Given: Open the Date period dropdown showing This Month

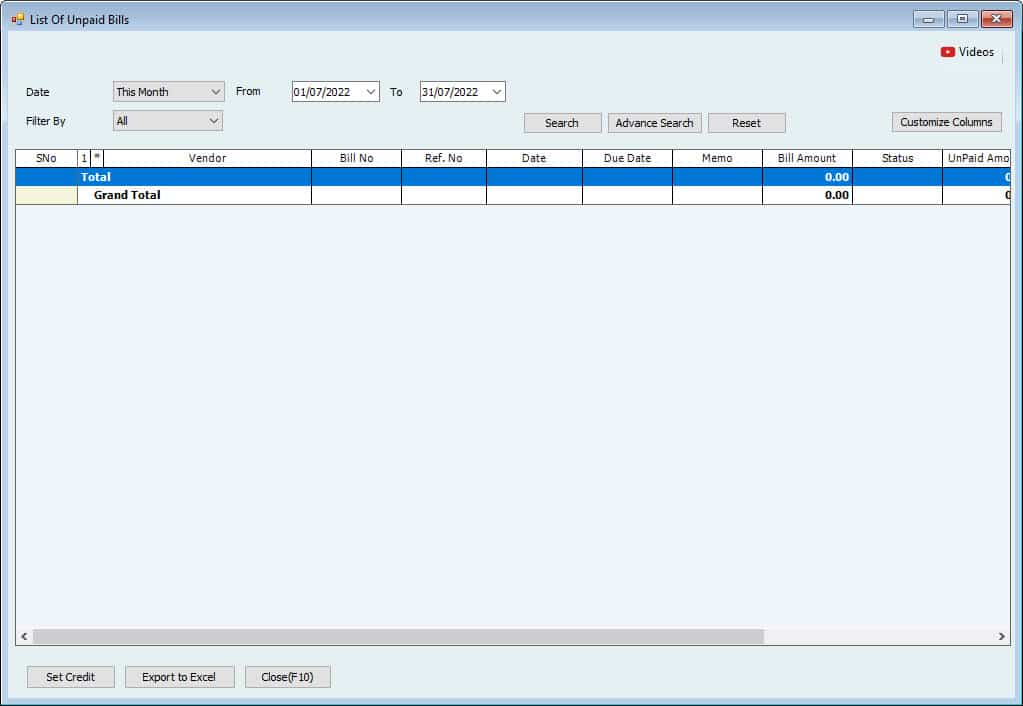Looking at the screenshot, I should (168, 92).
